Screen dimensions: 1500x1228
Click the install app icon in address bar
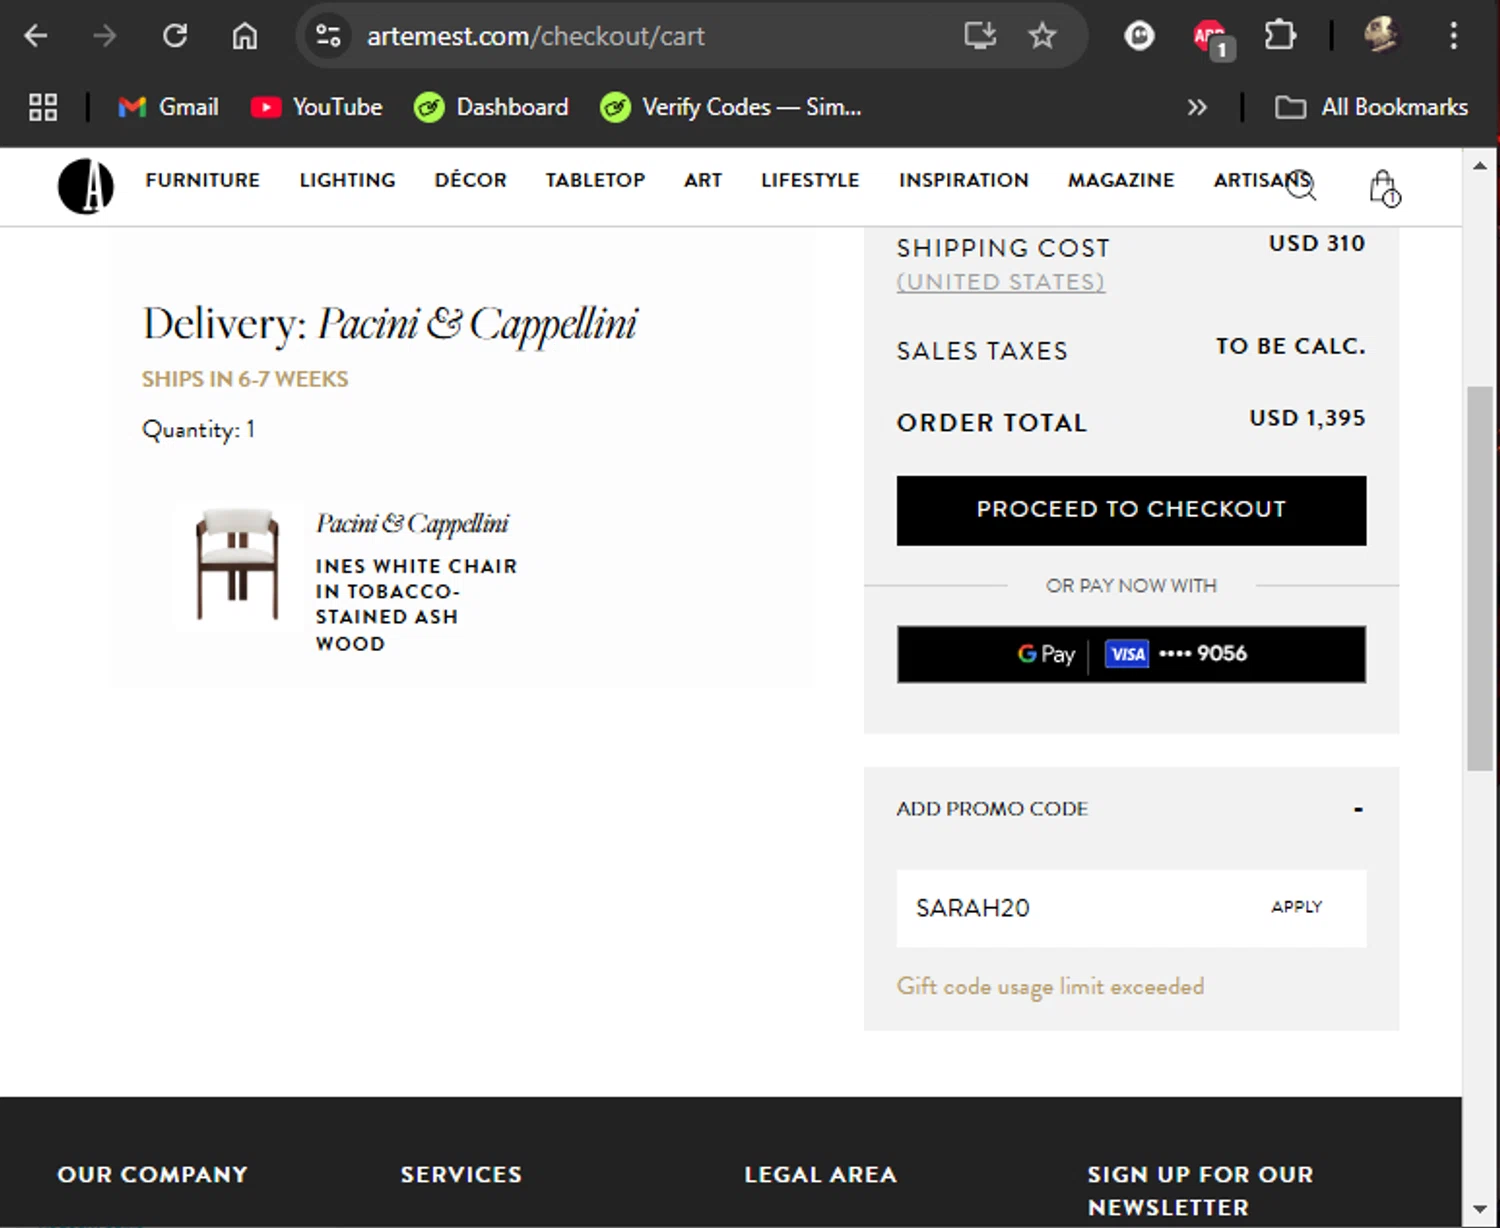coord(980,36)
